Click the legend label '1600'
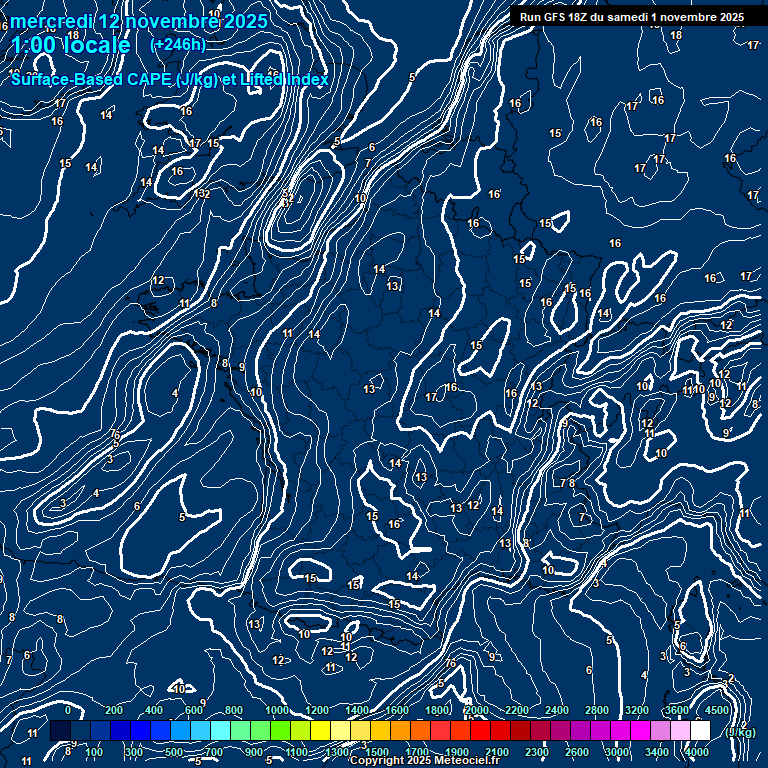The image size is (768, 768). tap(397, 710)
